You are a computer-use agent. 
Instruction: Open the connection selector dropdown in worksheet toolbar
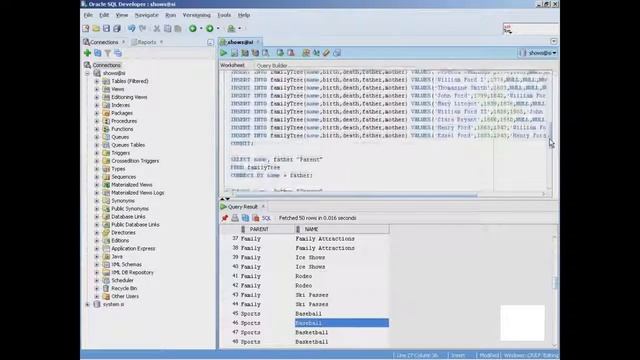coord(538,53)
